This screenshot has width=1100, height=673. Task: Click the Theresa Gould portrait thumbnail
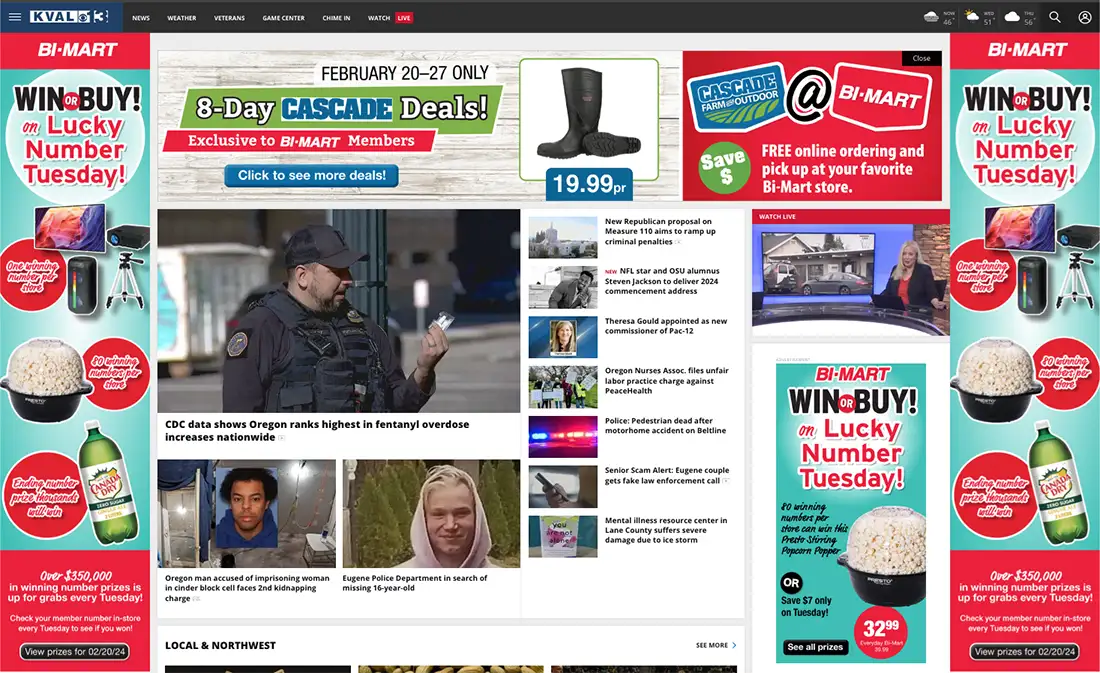[563, 337]
